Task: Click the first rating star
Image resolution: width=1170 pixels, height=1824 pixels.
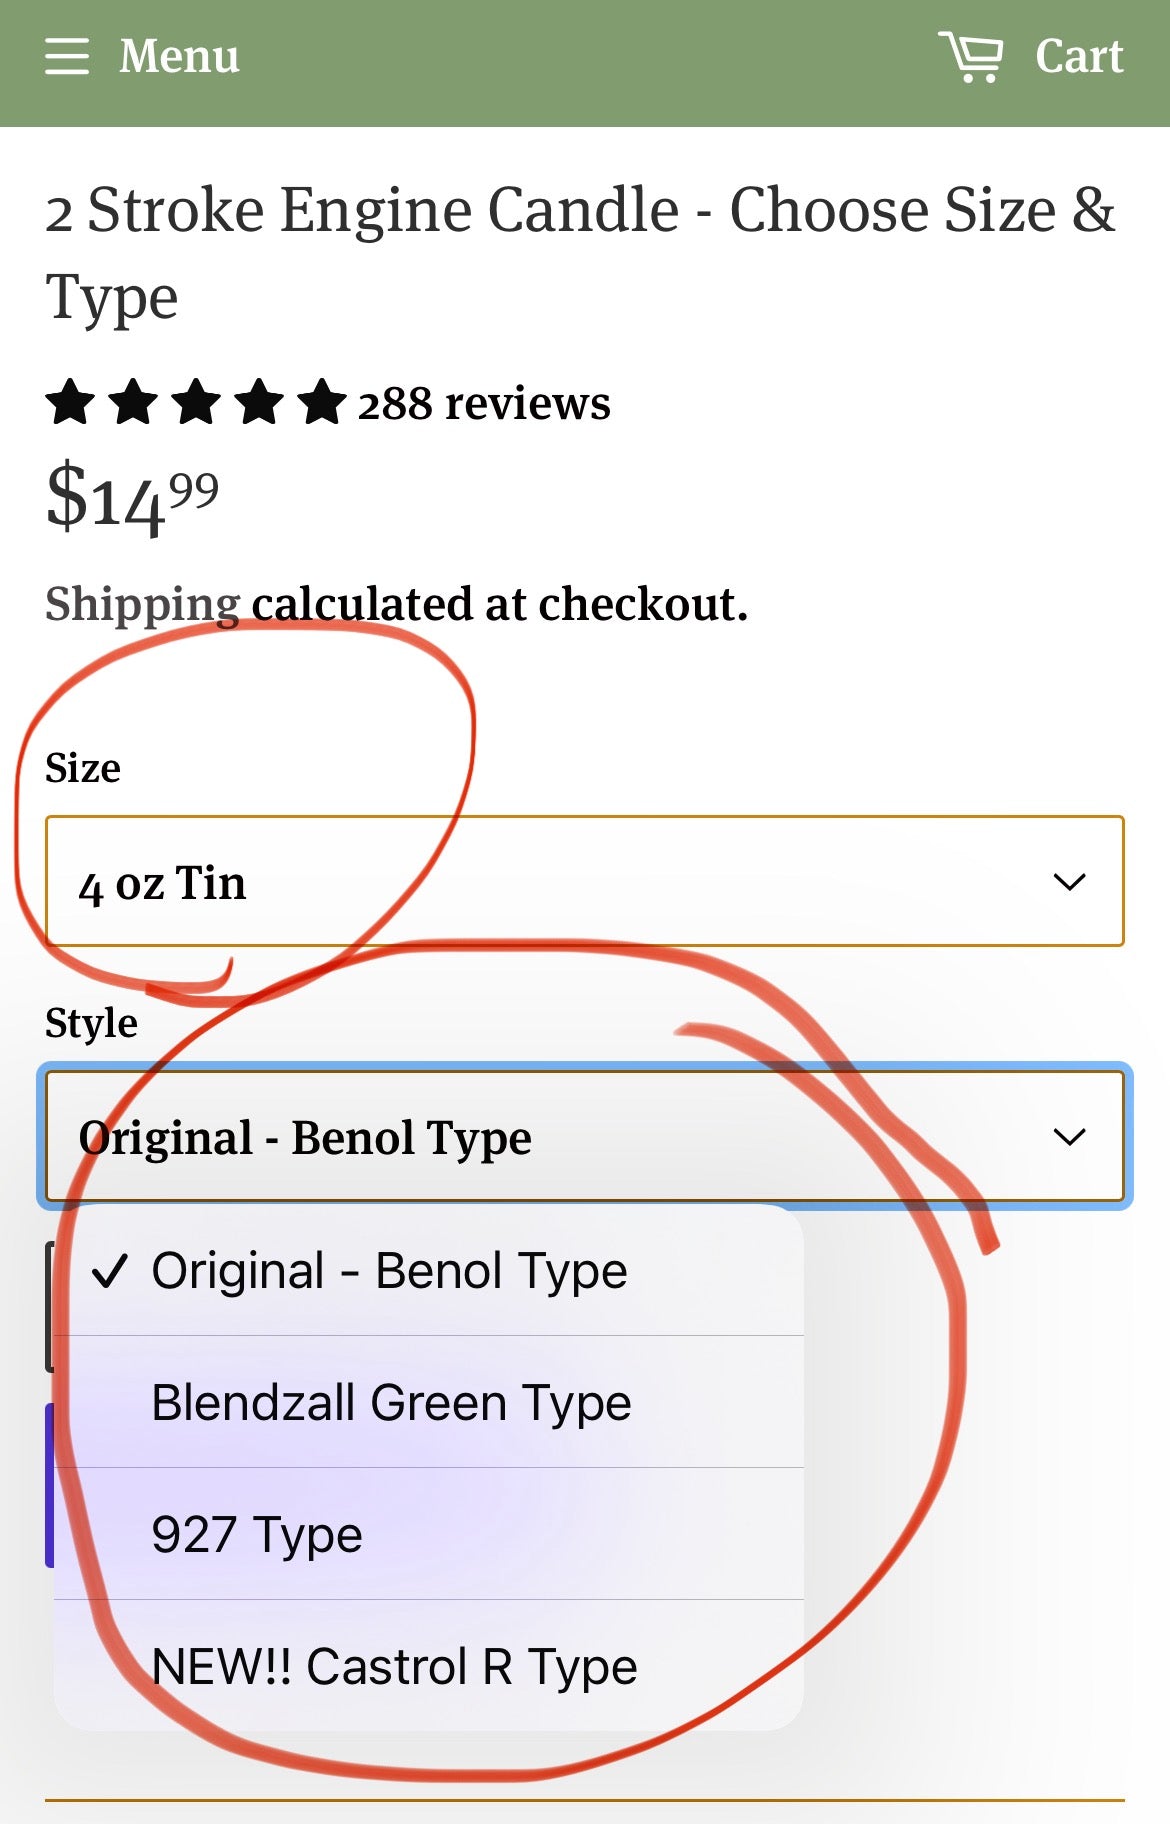Action: [x=71, y=403]
